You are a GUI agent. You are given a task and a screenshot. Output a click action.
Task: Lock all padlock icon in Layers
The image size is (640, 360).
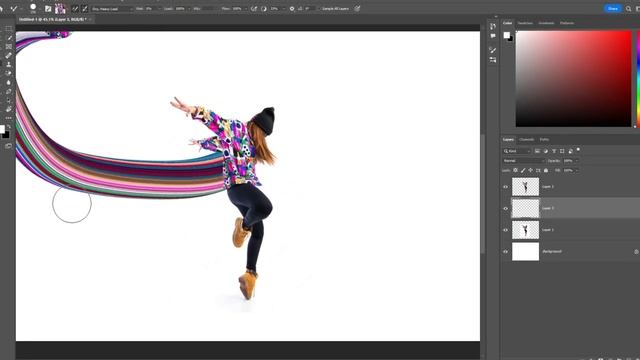[546, 170]
